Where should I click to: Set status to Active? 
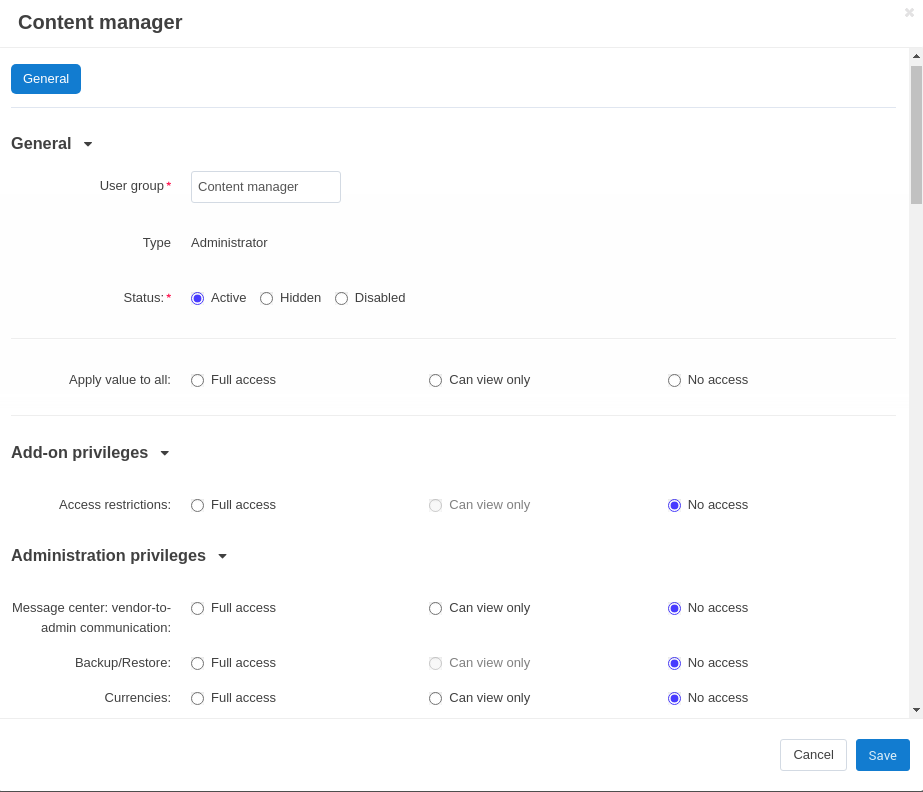coord(198,299)
